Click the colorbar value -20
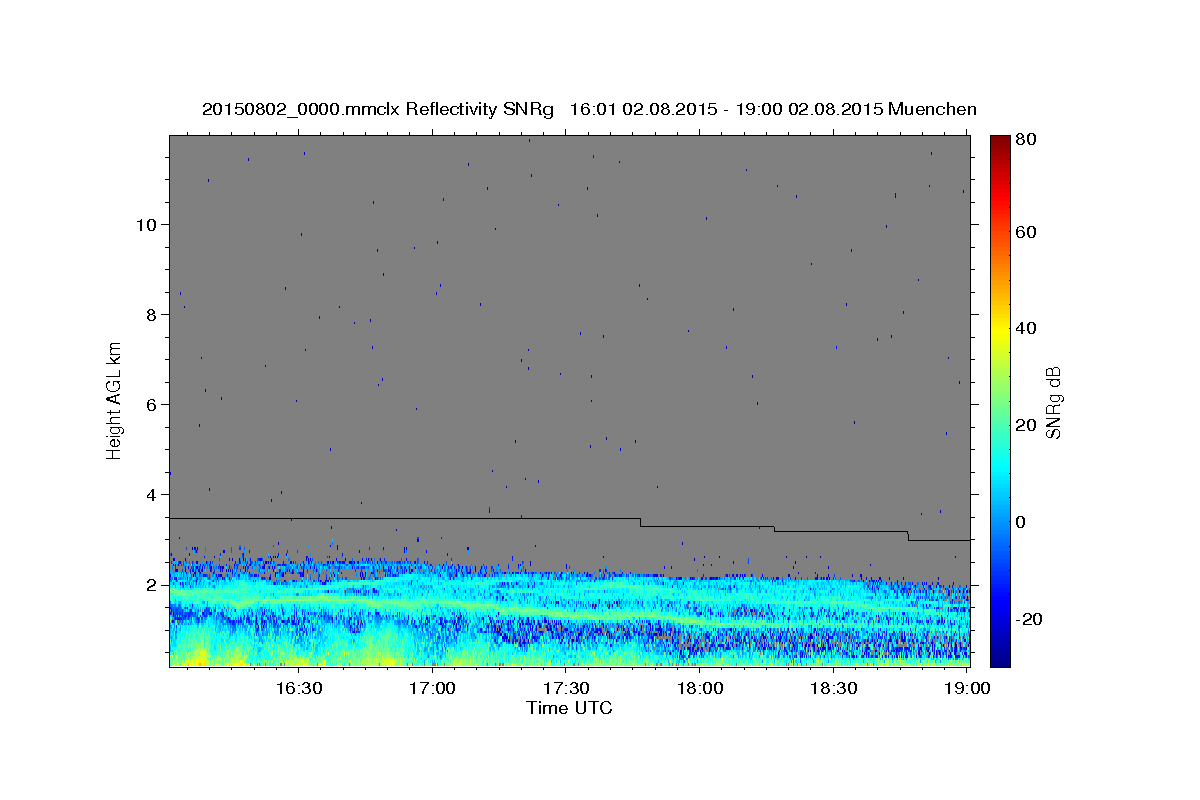Screen dimensions: 1200x800 coord(1029,619)
